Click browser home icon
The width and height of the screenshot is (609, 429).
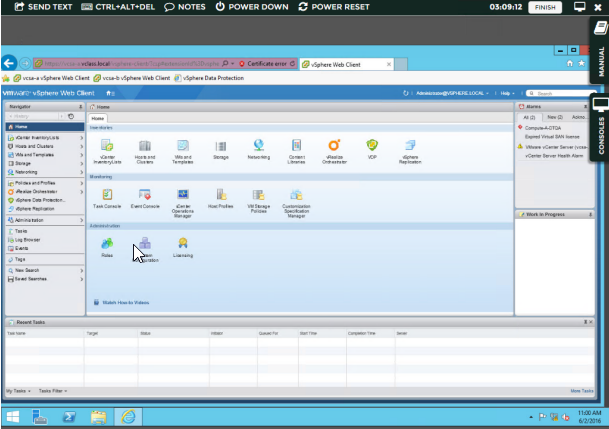[x=570, y=63]
